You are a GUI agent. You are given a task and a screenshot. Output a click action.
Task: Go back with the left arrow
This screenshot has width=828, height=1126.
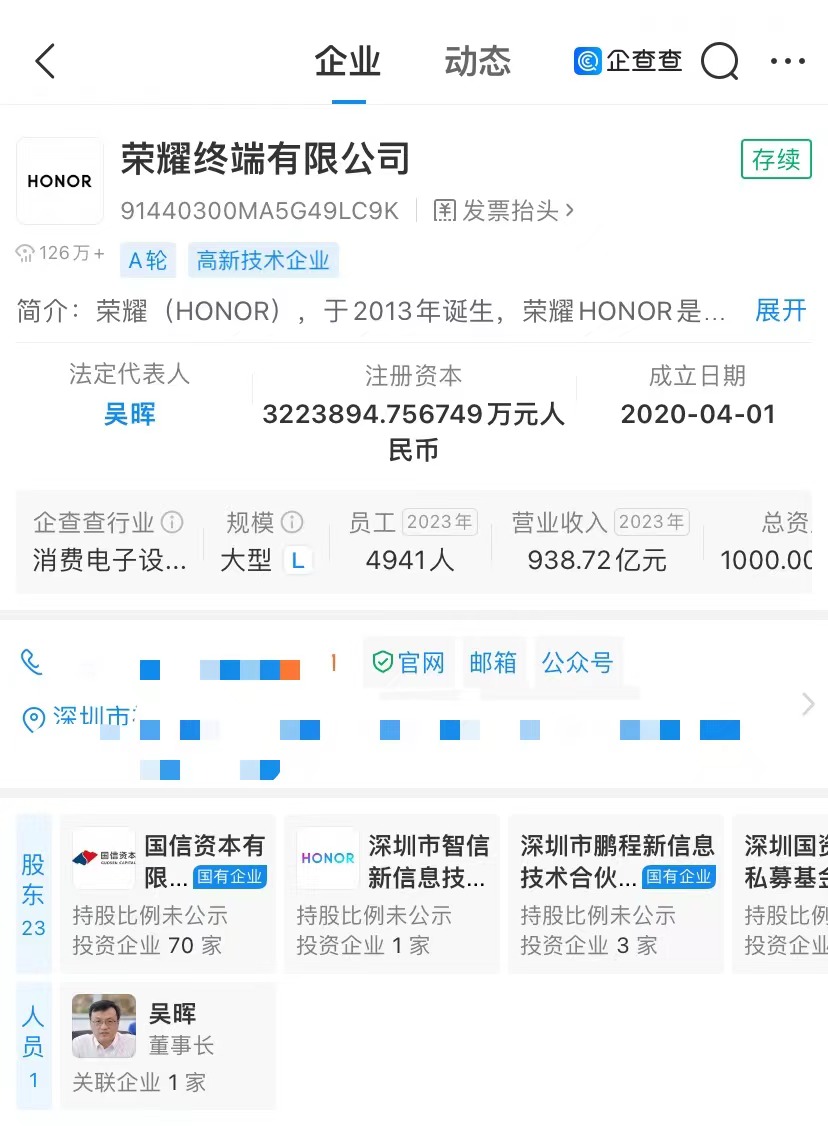45,61
